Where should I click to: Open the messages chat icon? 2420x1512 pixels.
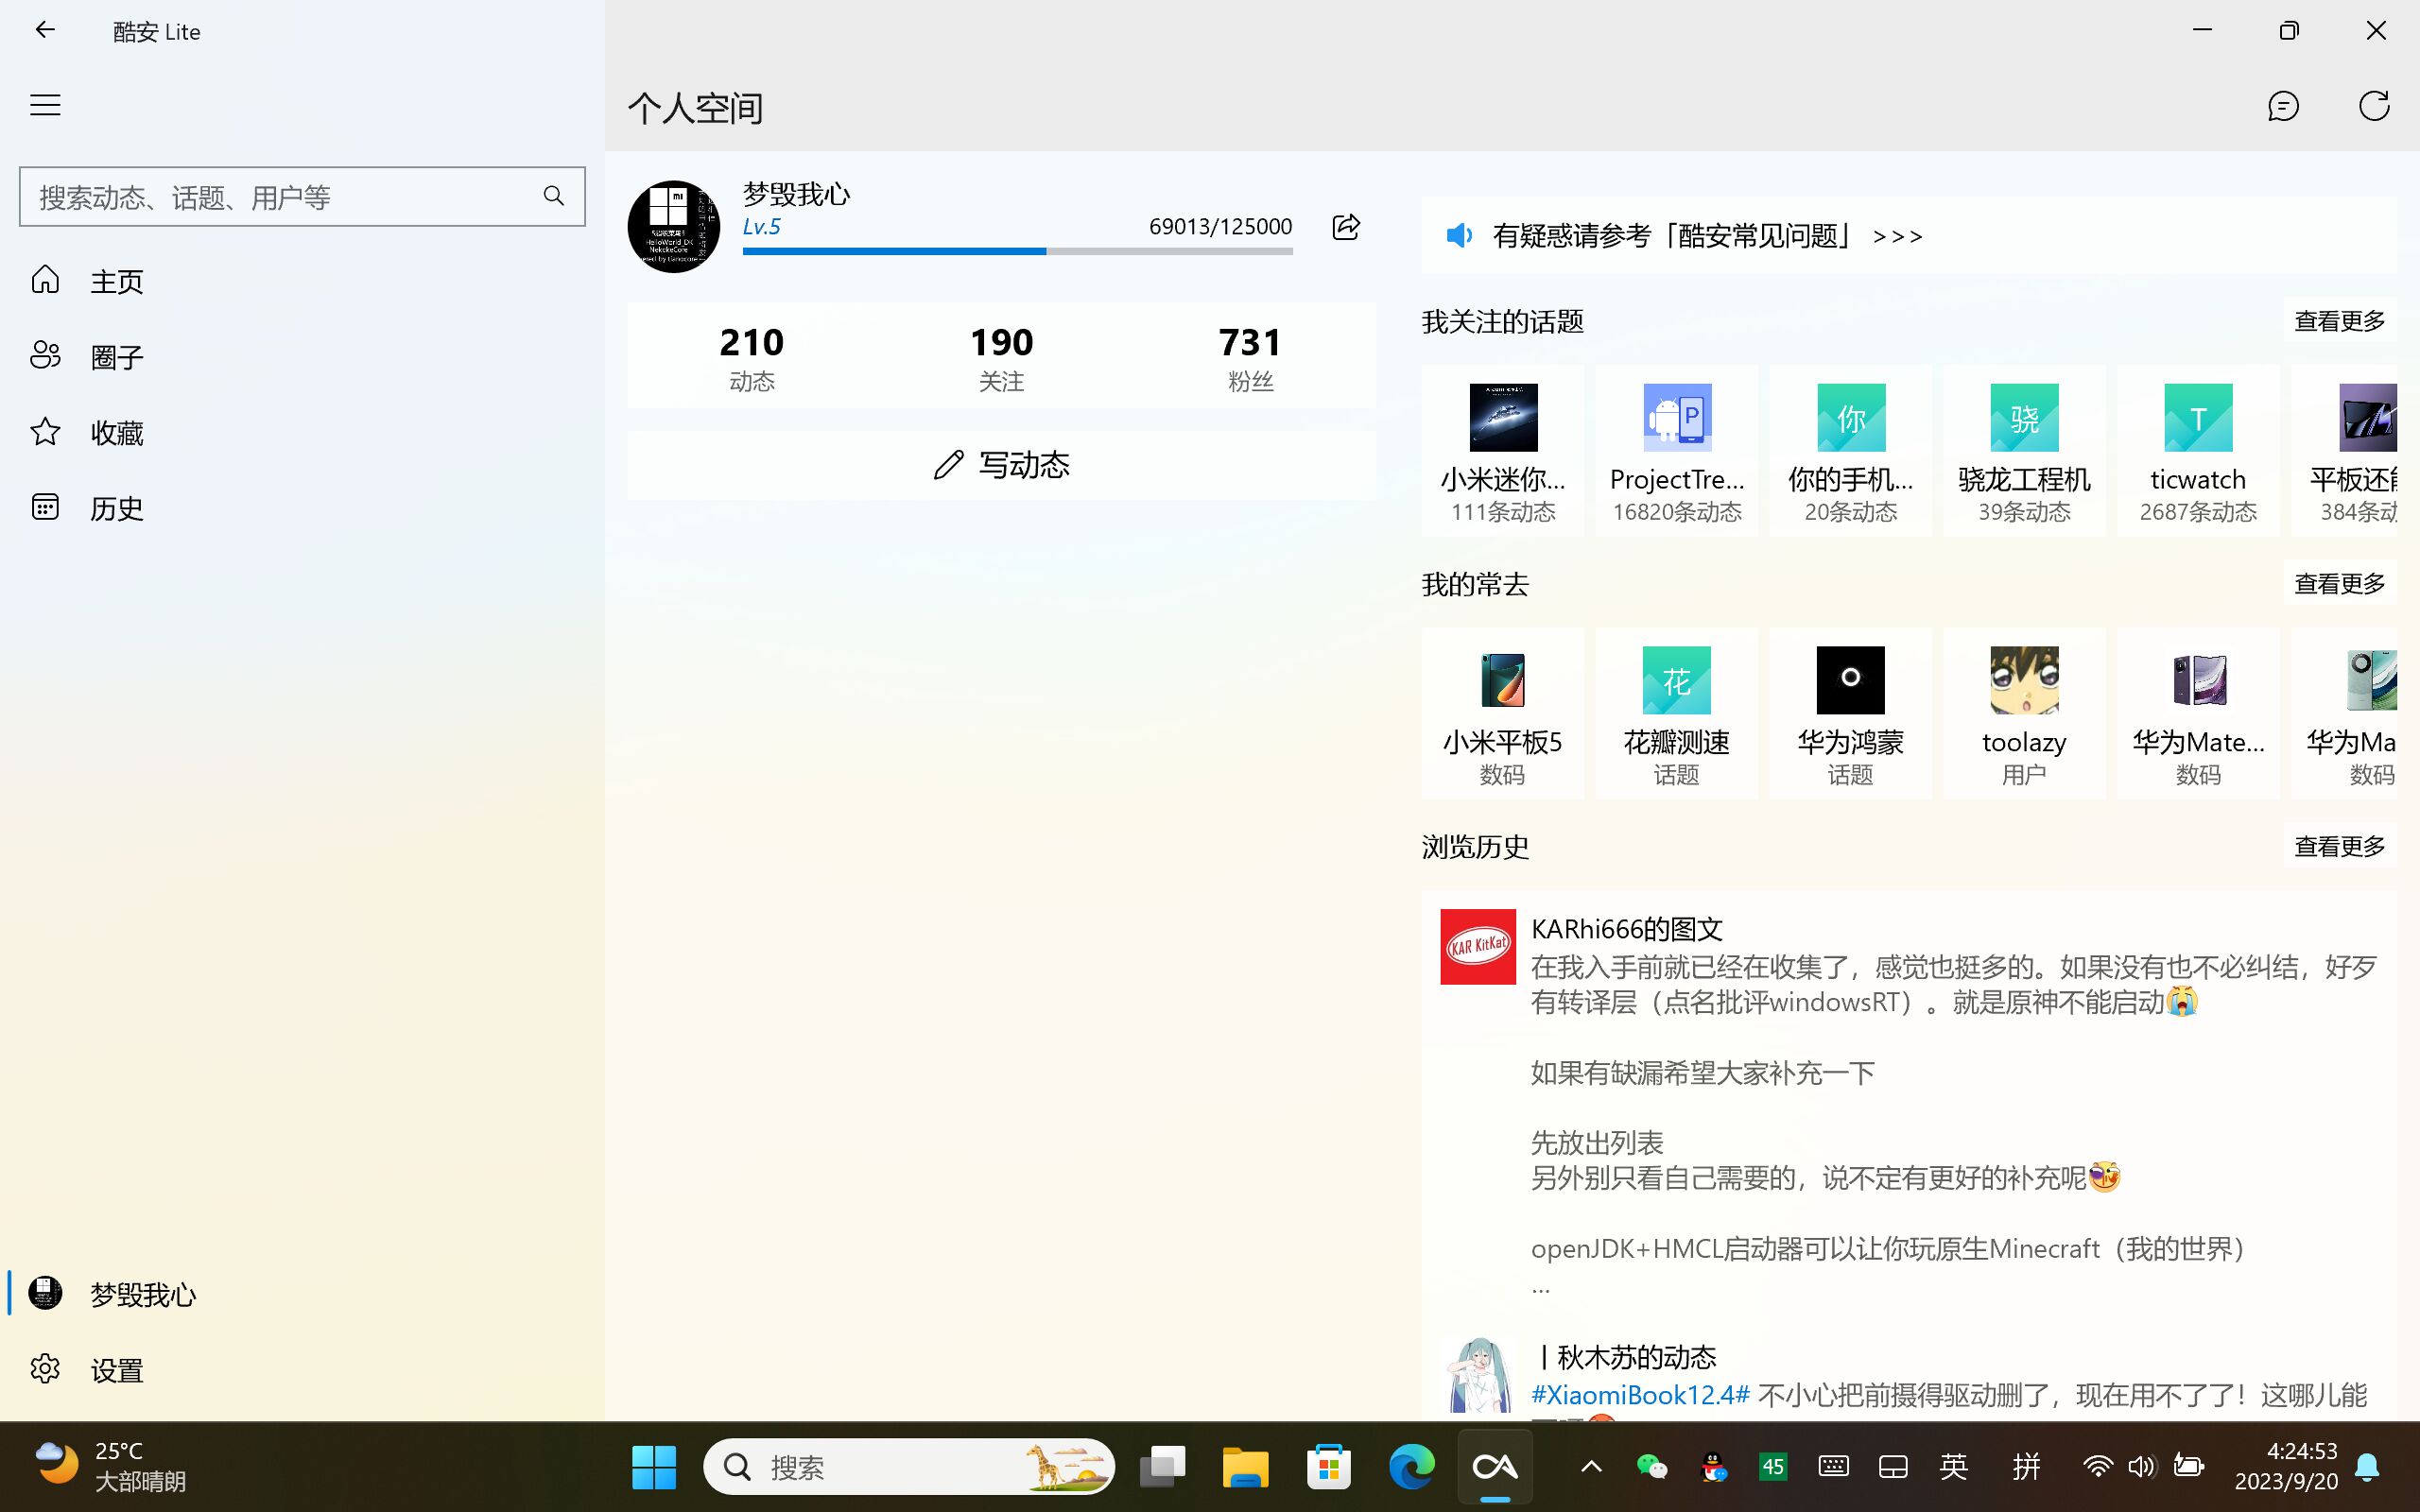click(x=2283, y=106)
